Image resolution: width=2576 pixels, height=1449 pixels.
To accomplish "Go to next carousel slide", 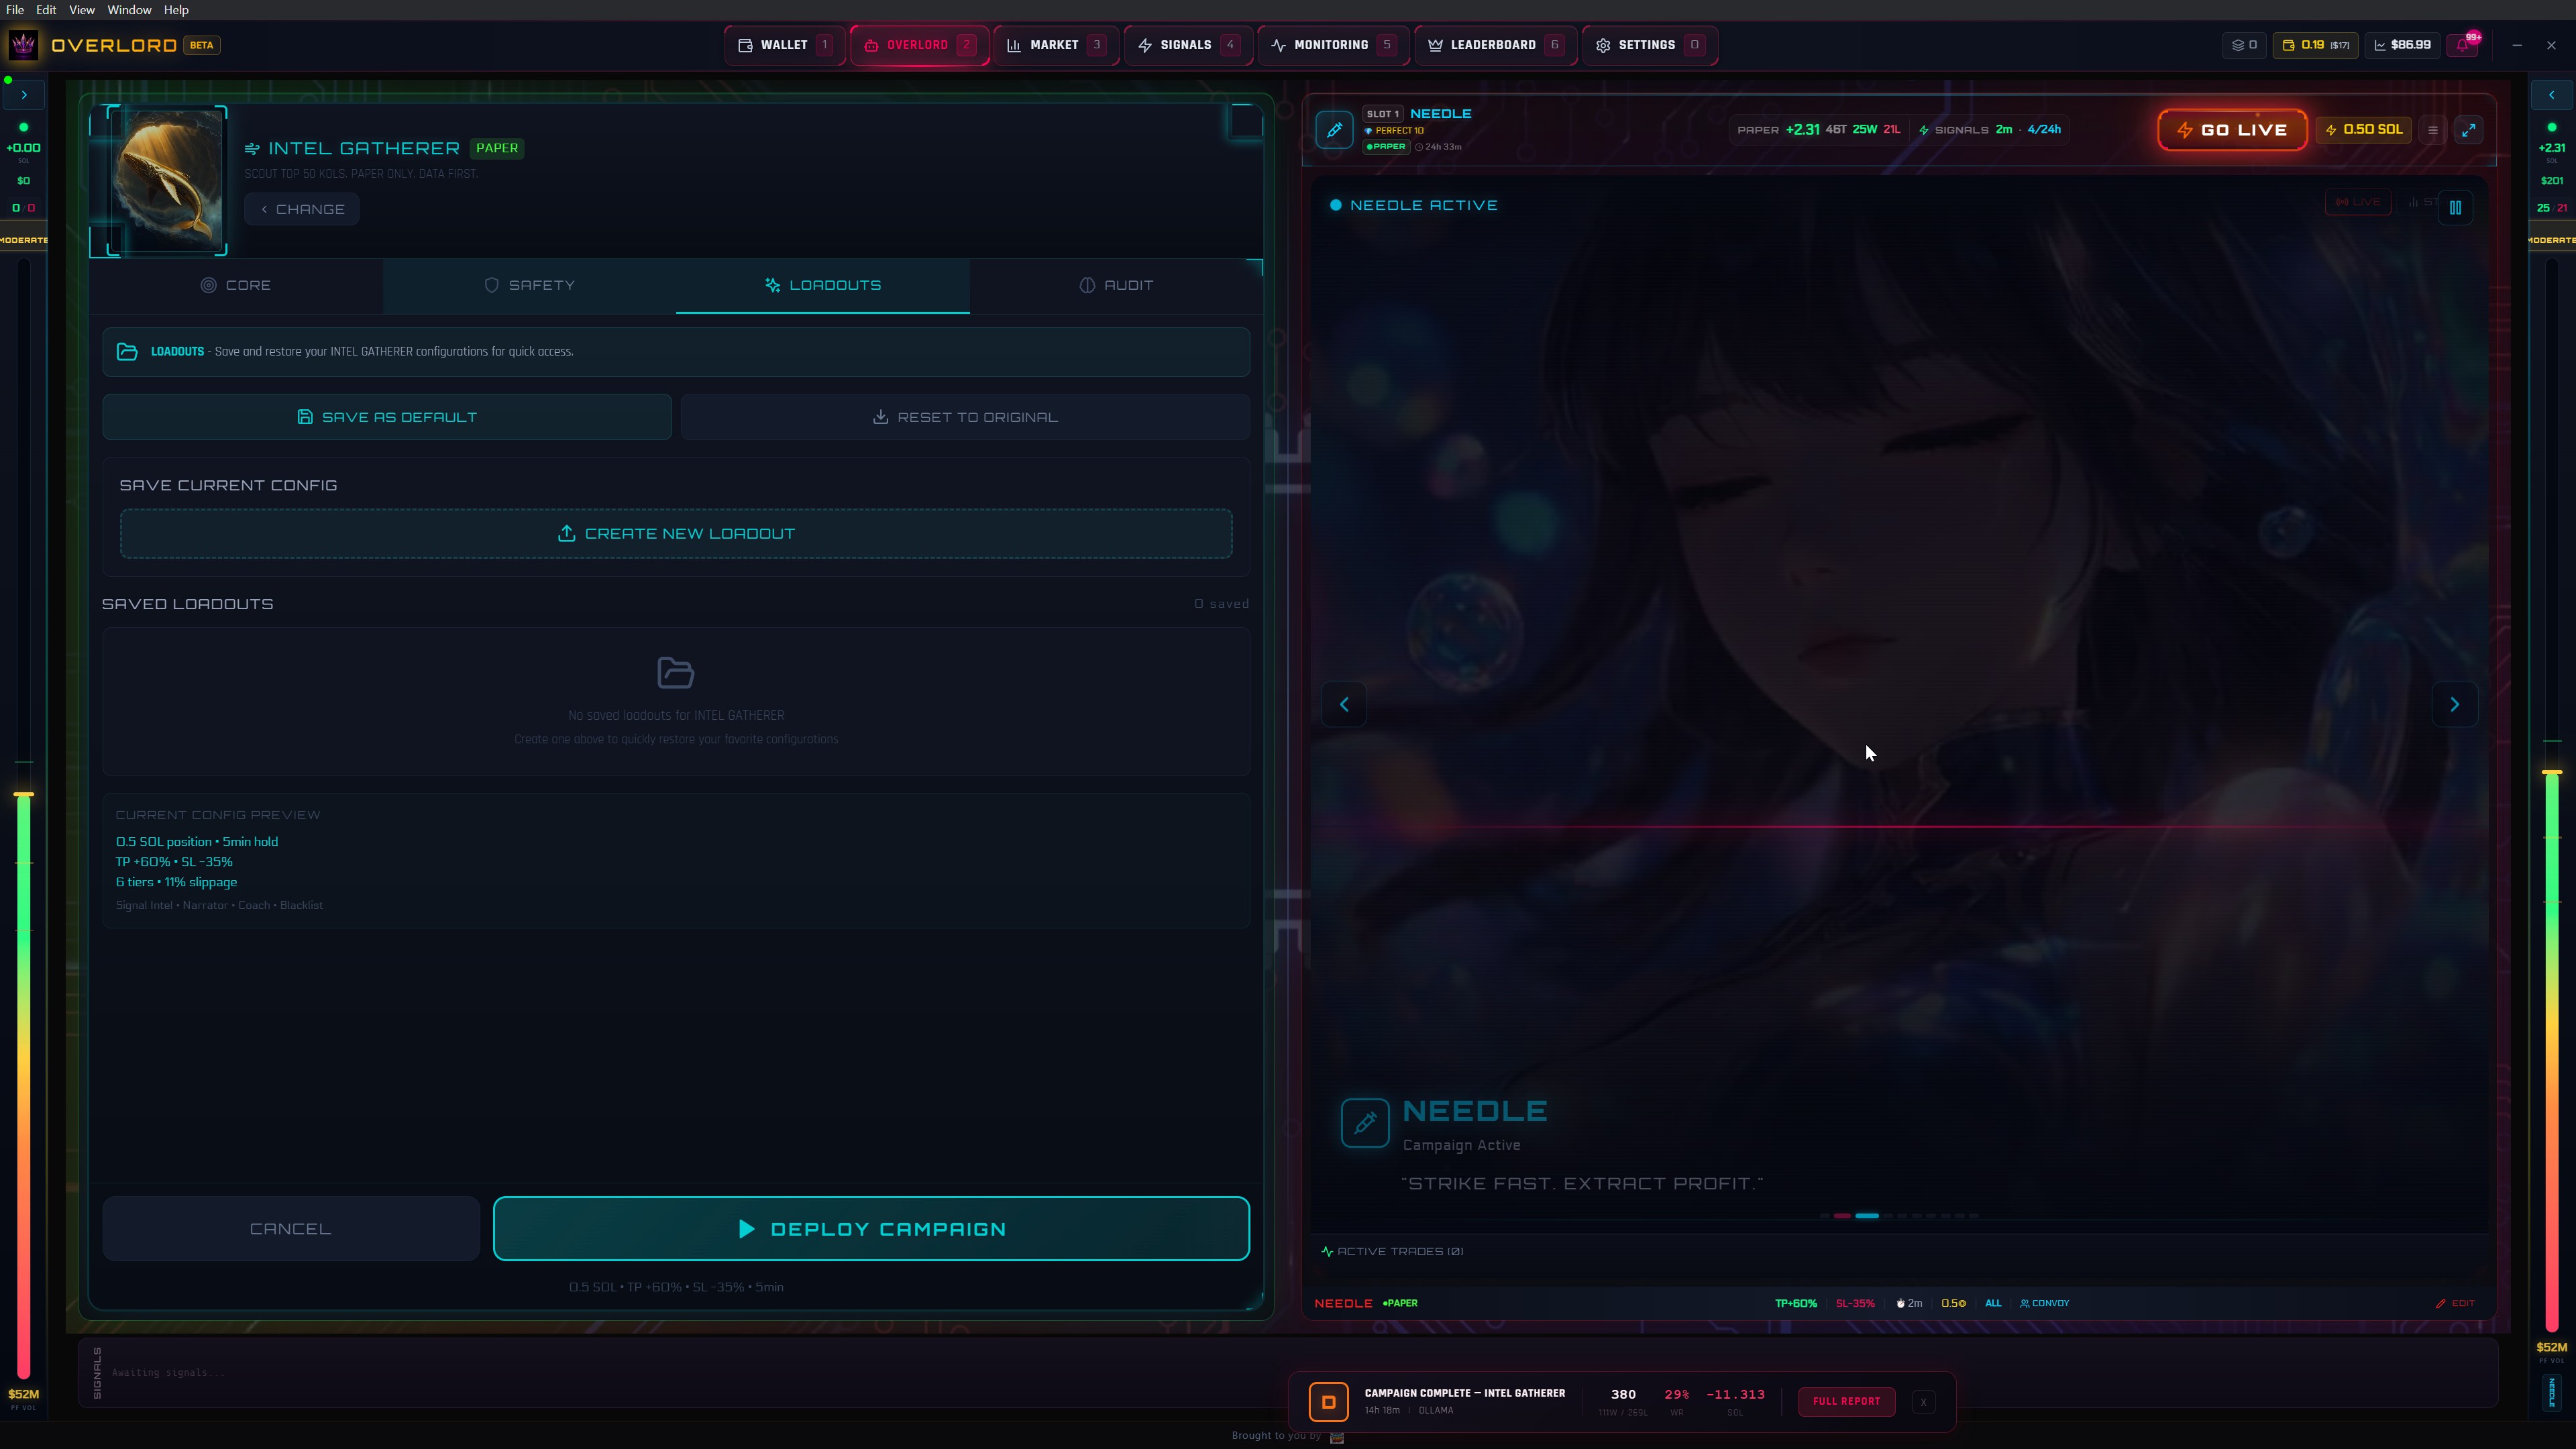I will (x=2454, y=705).
